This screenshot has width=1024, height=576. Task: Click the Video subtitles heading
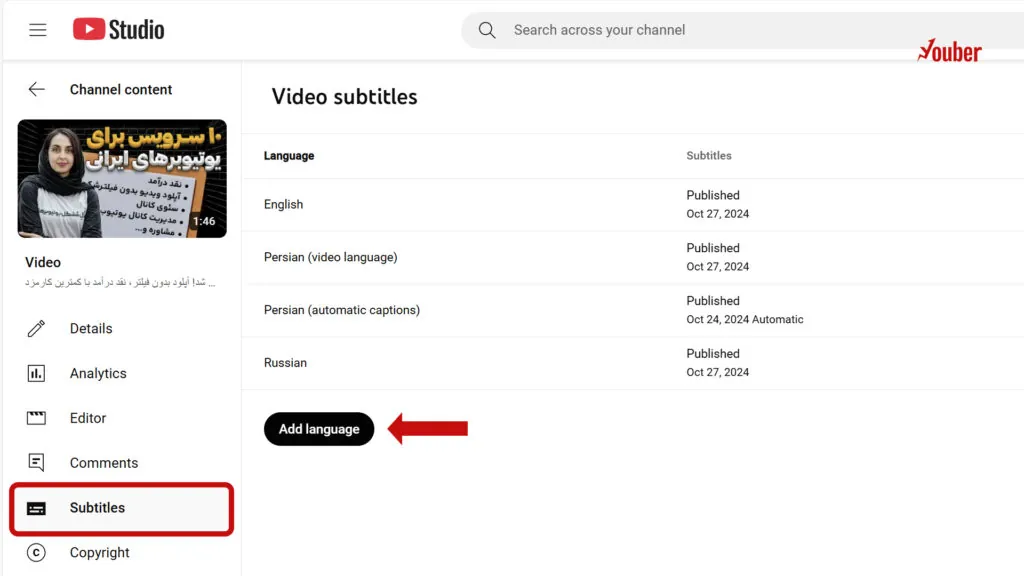pyautogui.click(x=344, y=97)
